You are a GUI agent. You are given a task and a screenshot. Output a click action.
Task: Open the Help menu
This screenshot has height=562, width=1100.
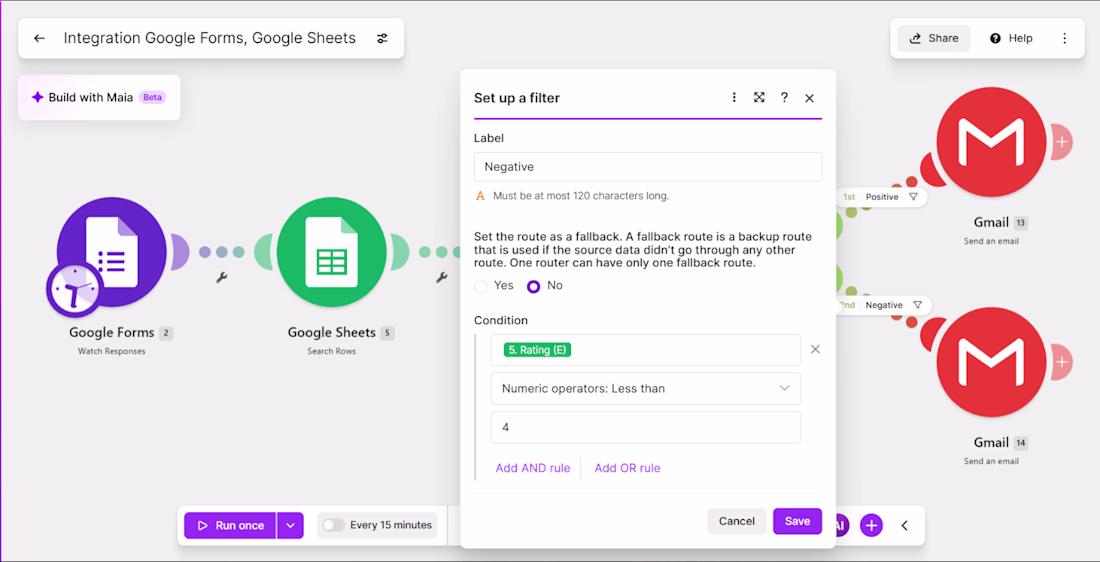pos(1012,39)
